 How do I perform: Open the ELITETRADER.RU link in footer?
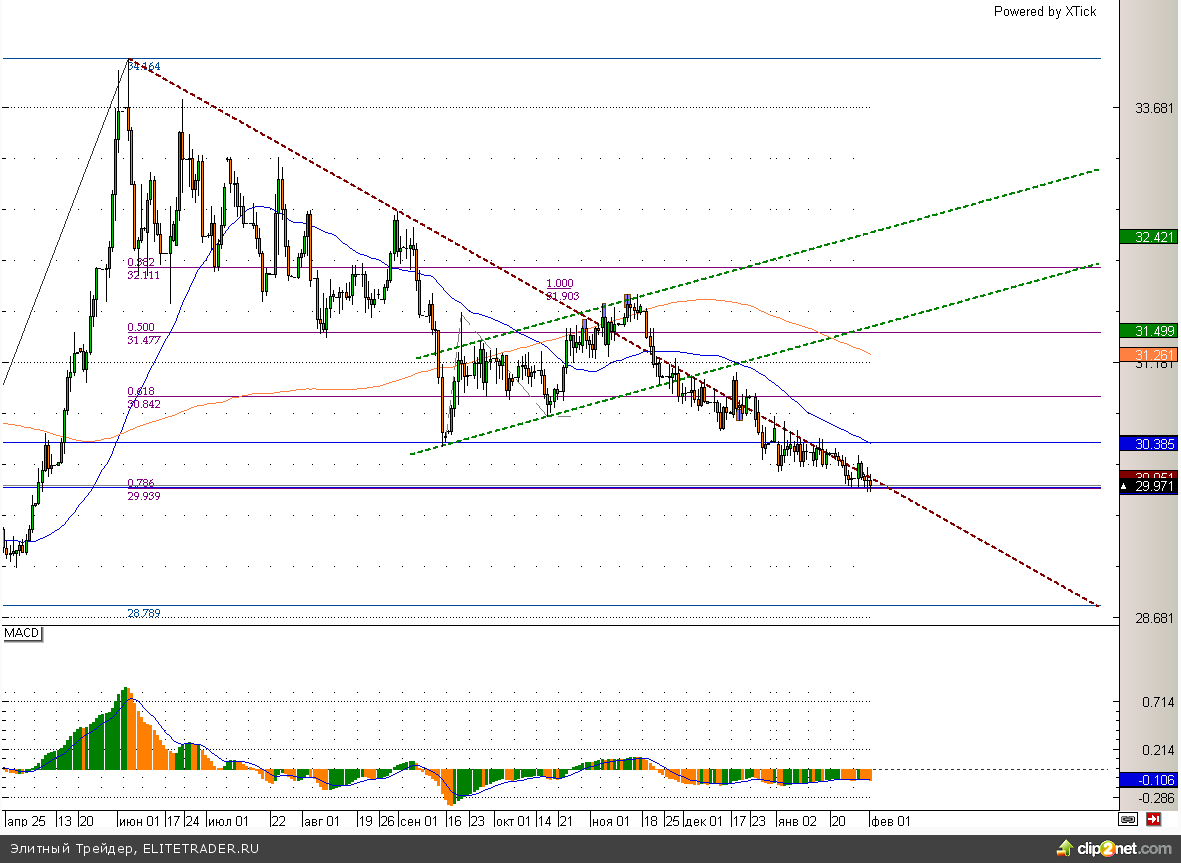202,849
